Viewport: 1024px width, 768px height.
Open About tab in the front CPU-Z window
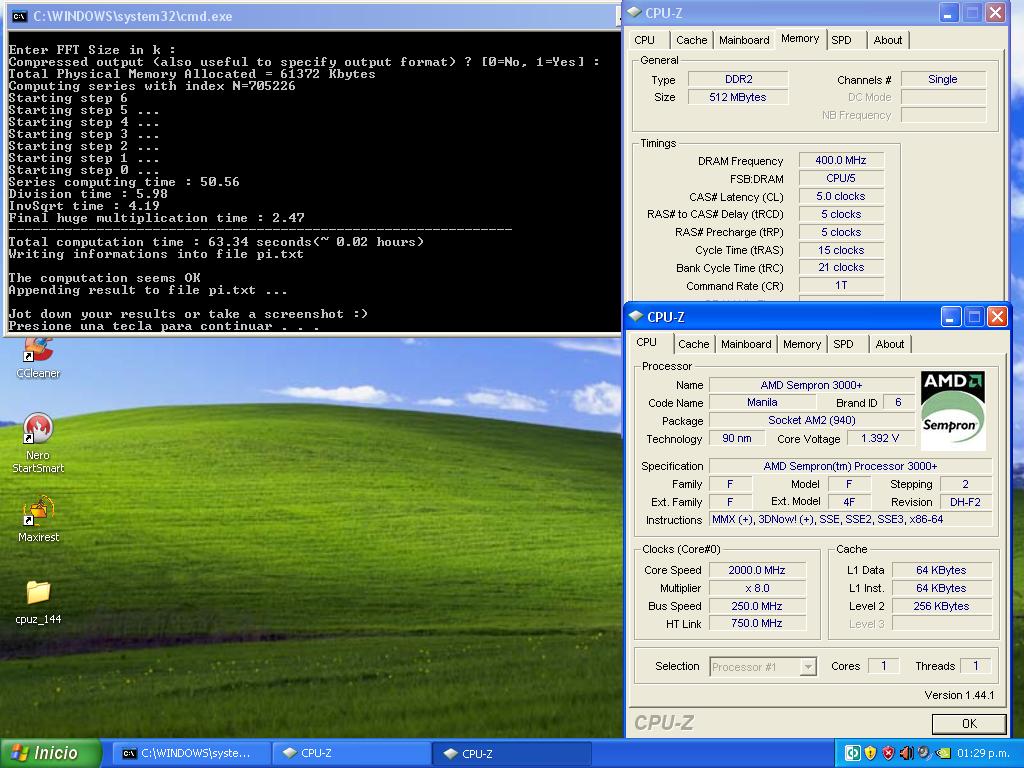[x=889, y=344]
